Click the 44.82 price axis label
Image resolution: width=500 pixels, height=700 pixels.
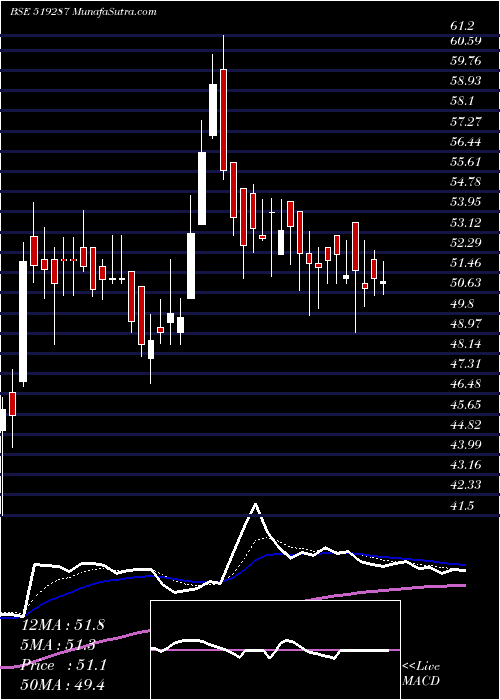coord(466,425)
